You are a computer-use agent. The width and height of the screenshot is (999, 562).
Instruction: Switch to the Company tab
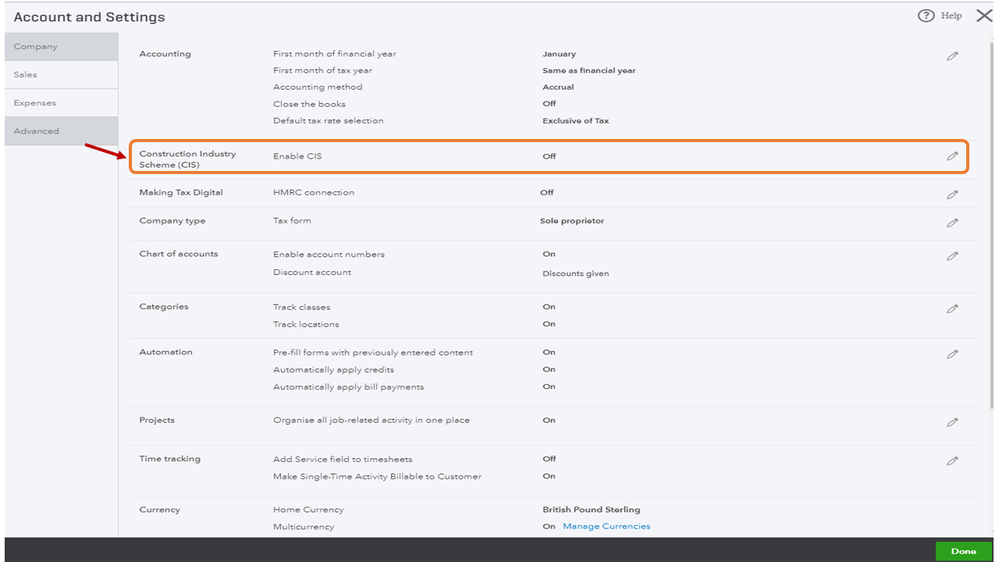coord(36,47)
